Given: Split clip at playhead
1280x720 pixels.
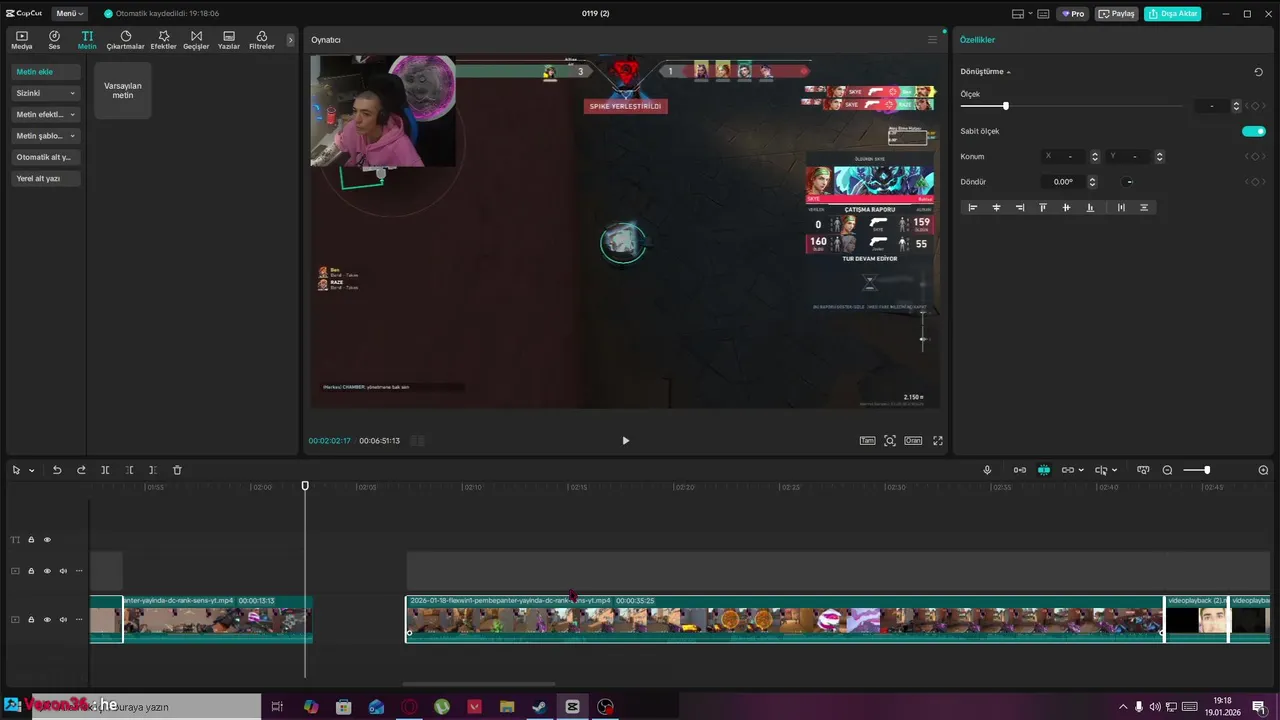Looking at the screenshot, I should pos(105,470).
